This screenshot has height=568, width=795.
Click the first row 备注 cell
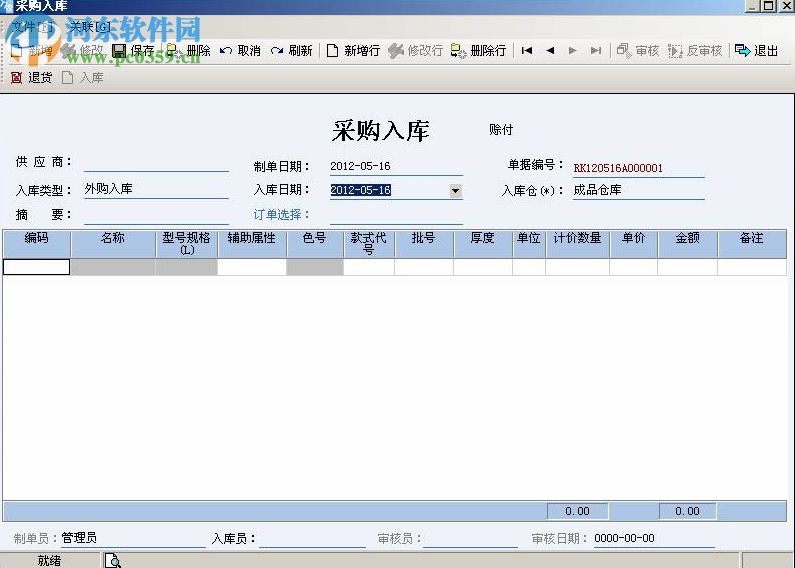(x=752, y=267)
